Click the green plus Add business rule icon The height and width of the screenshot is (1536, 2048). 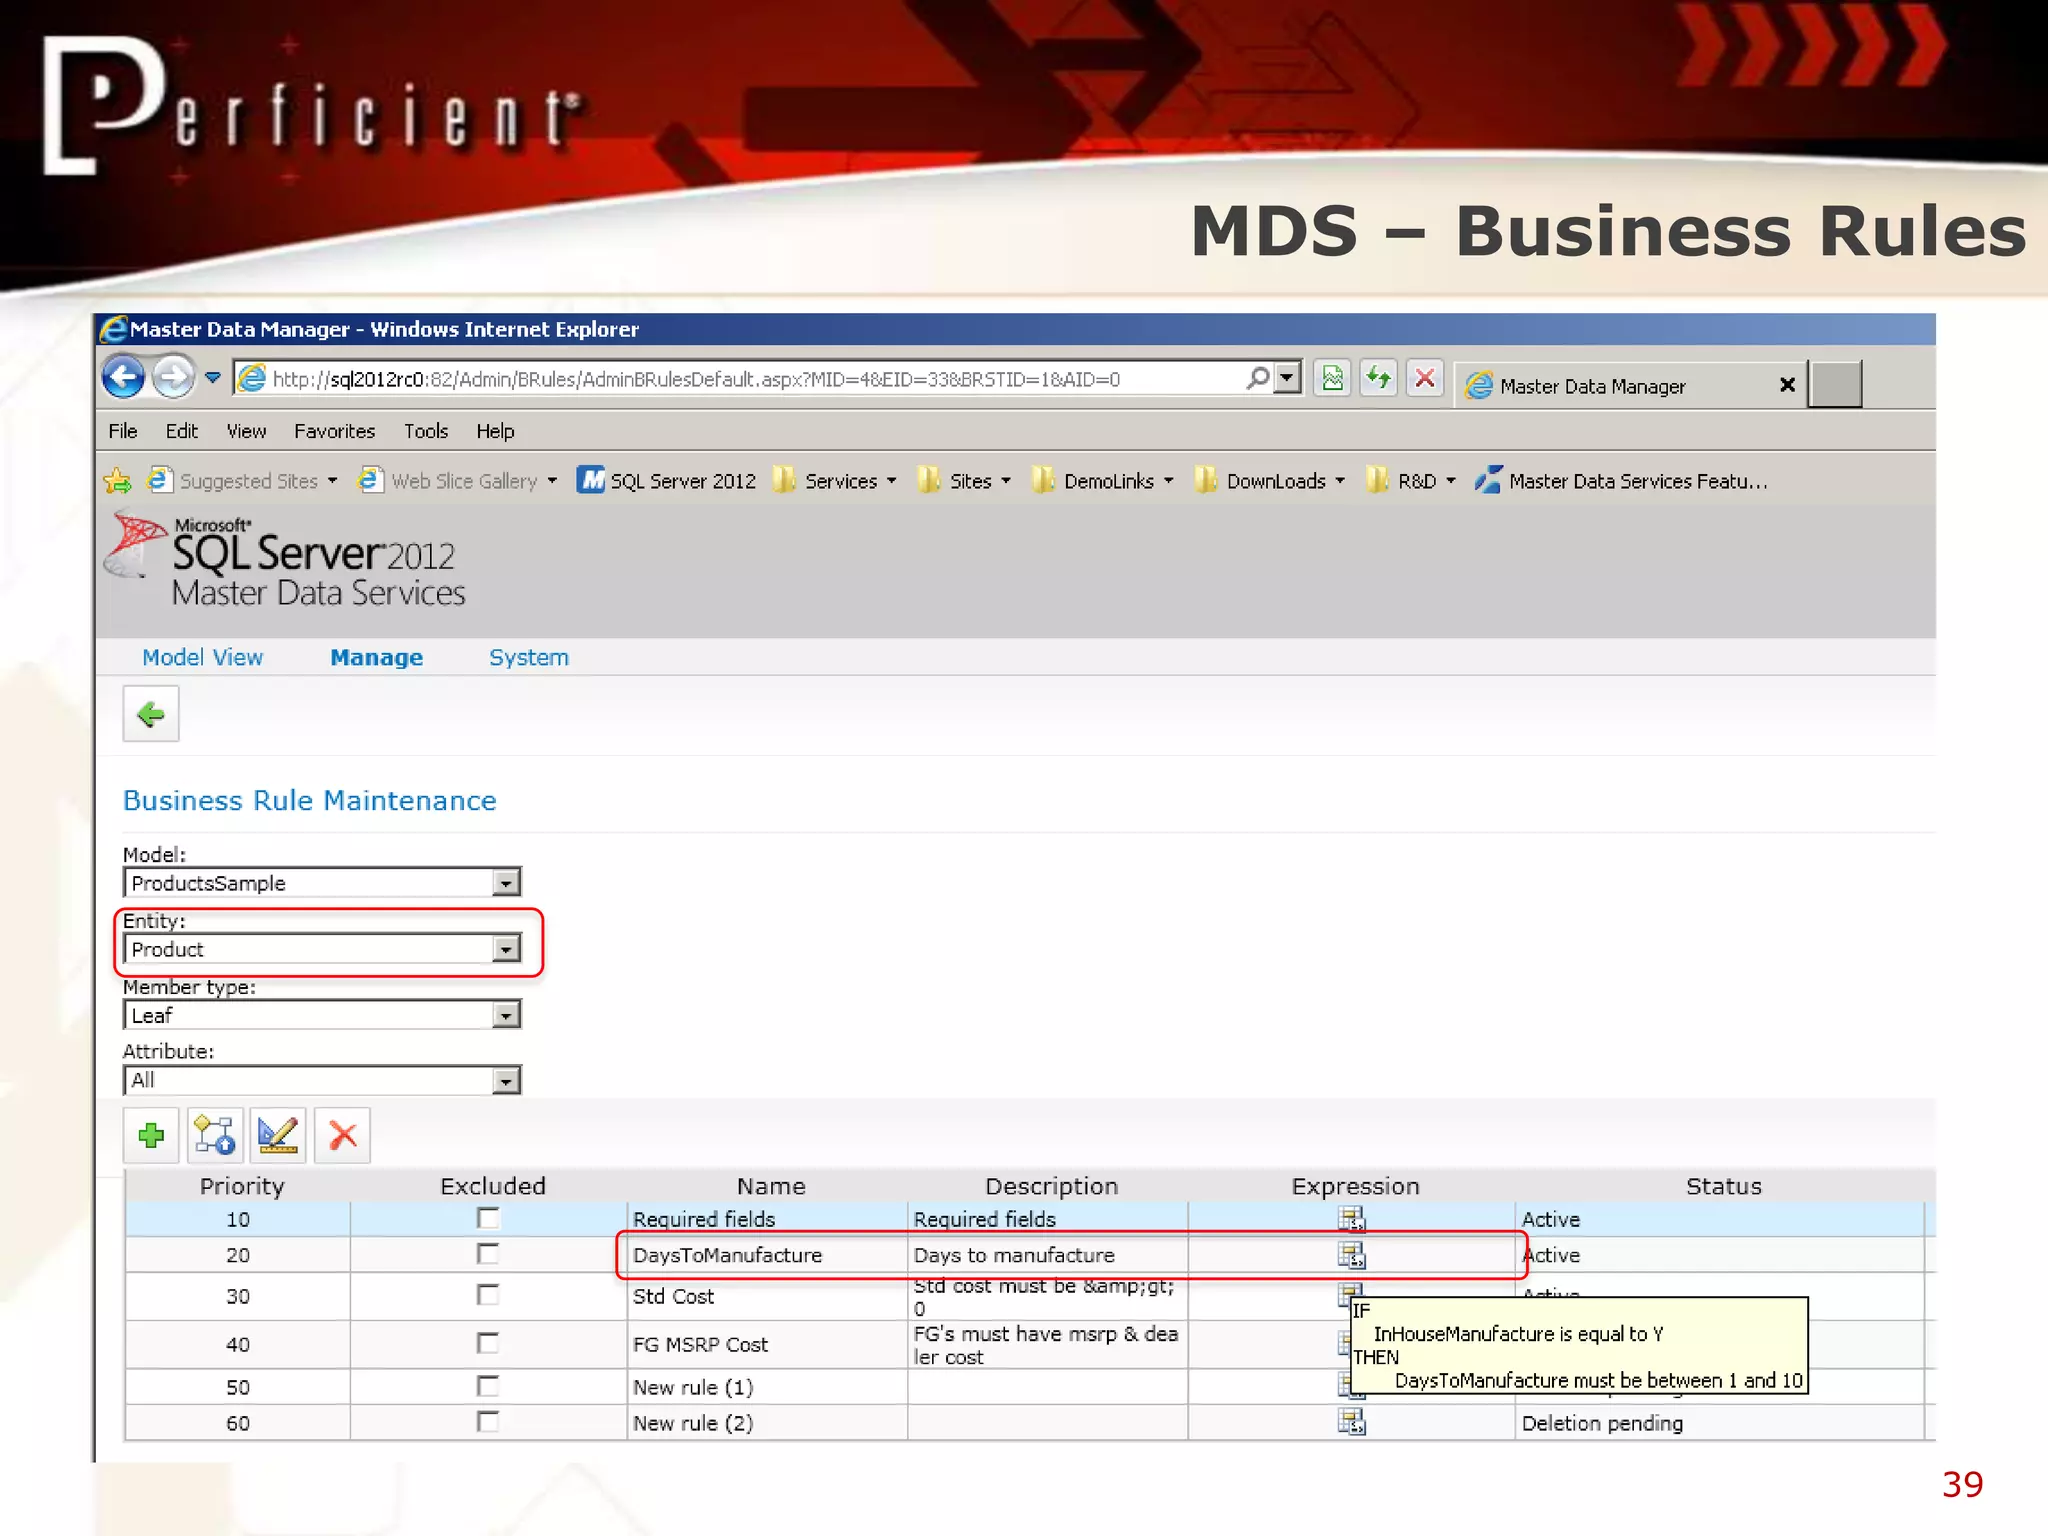point(151,1135)
